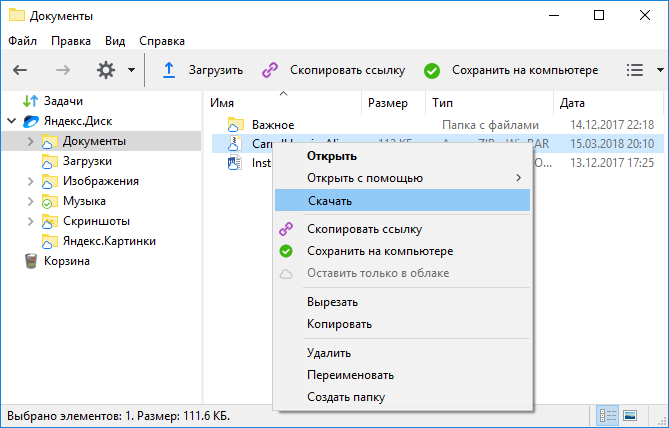The height and width of the screenshot is (428, 669).
Task: Sort files by the Размер column
Action: 388,102
